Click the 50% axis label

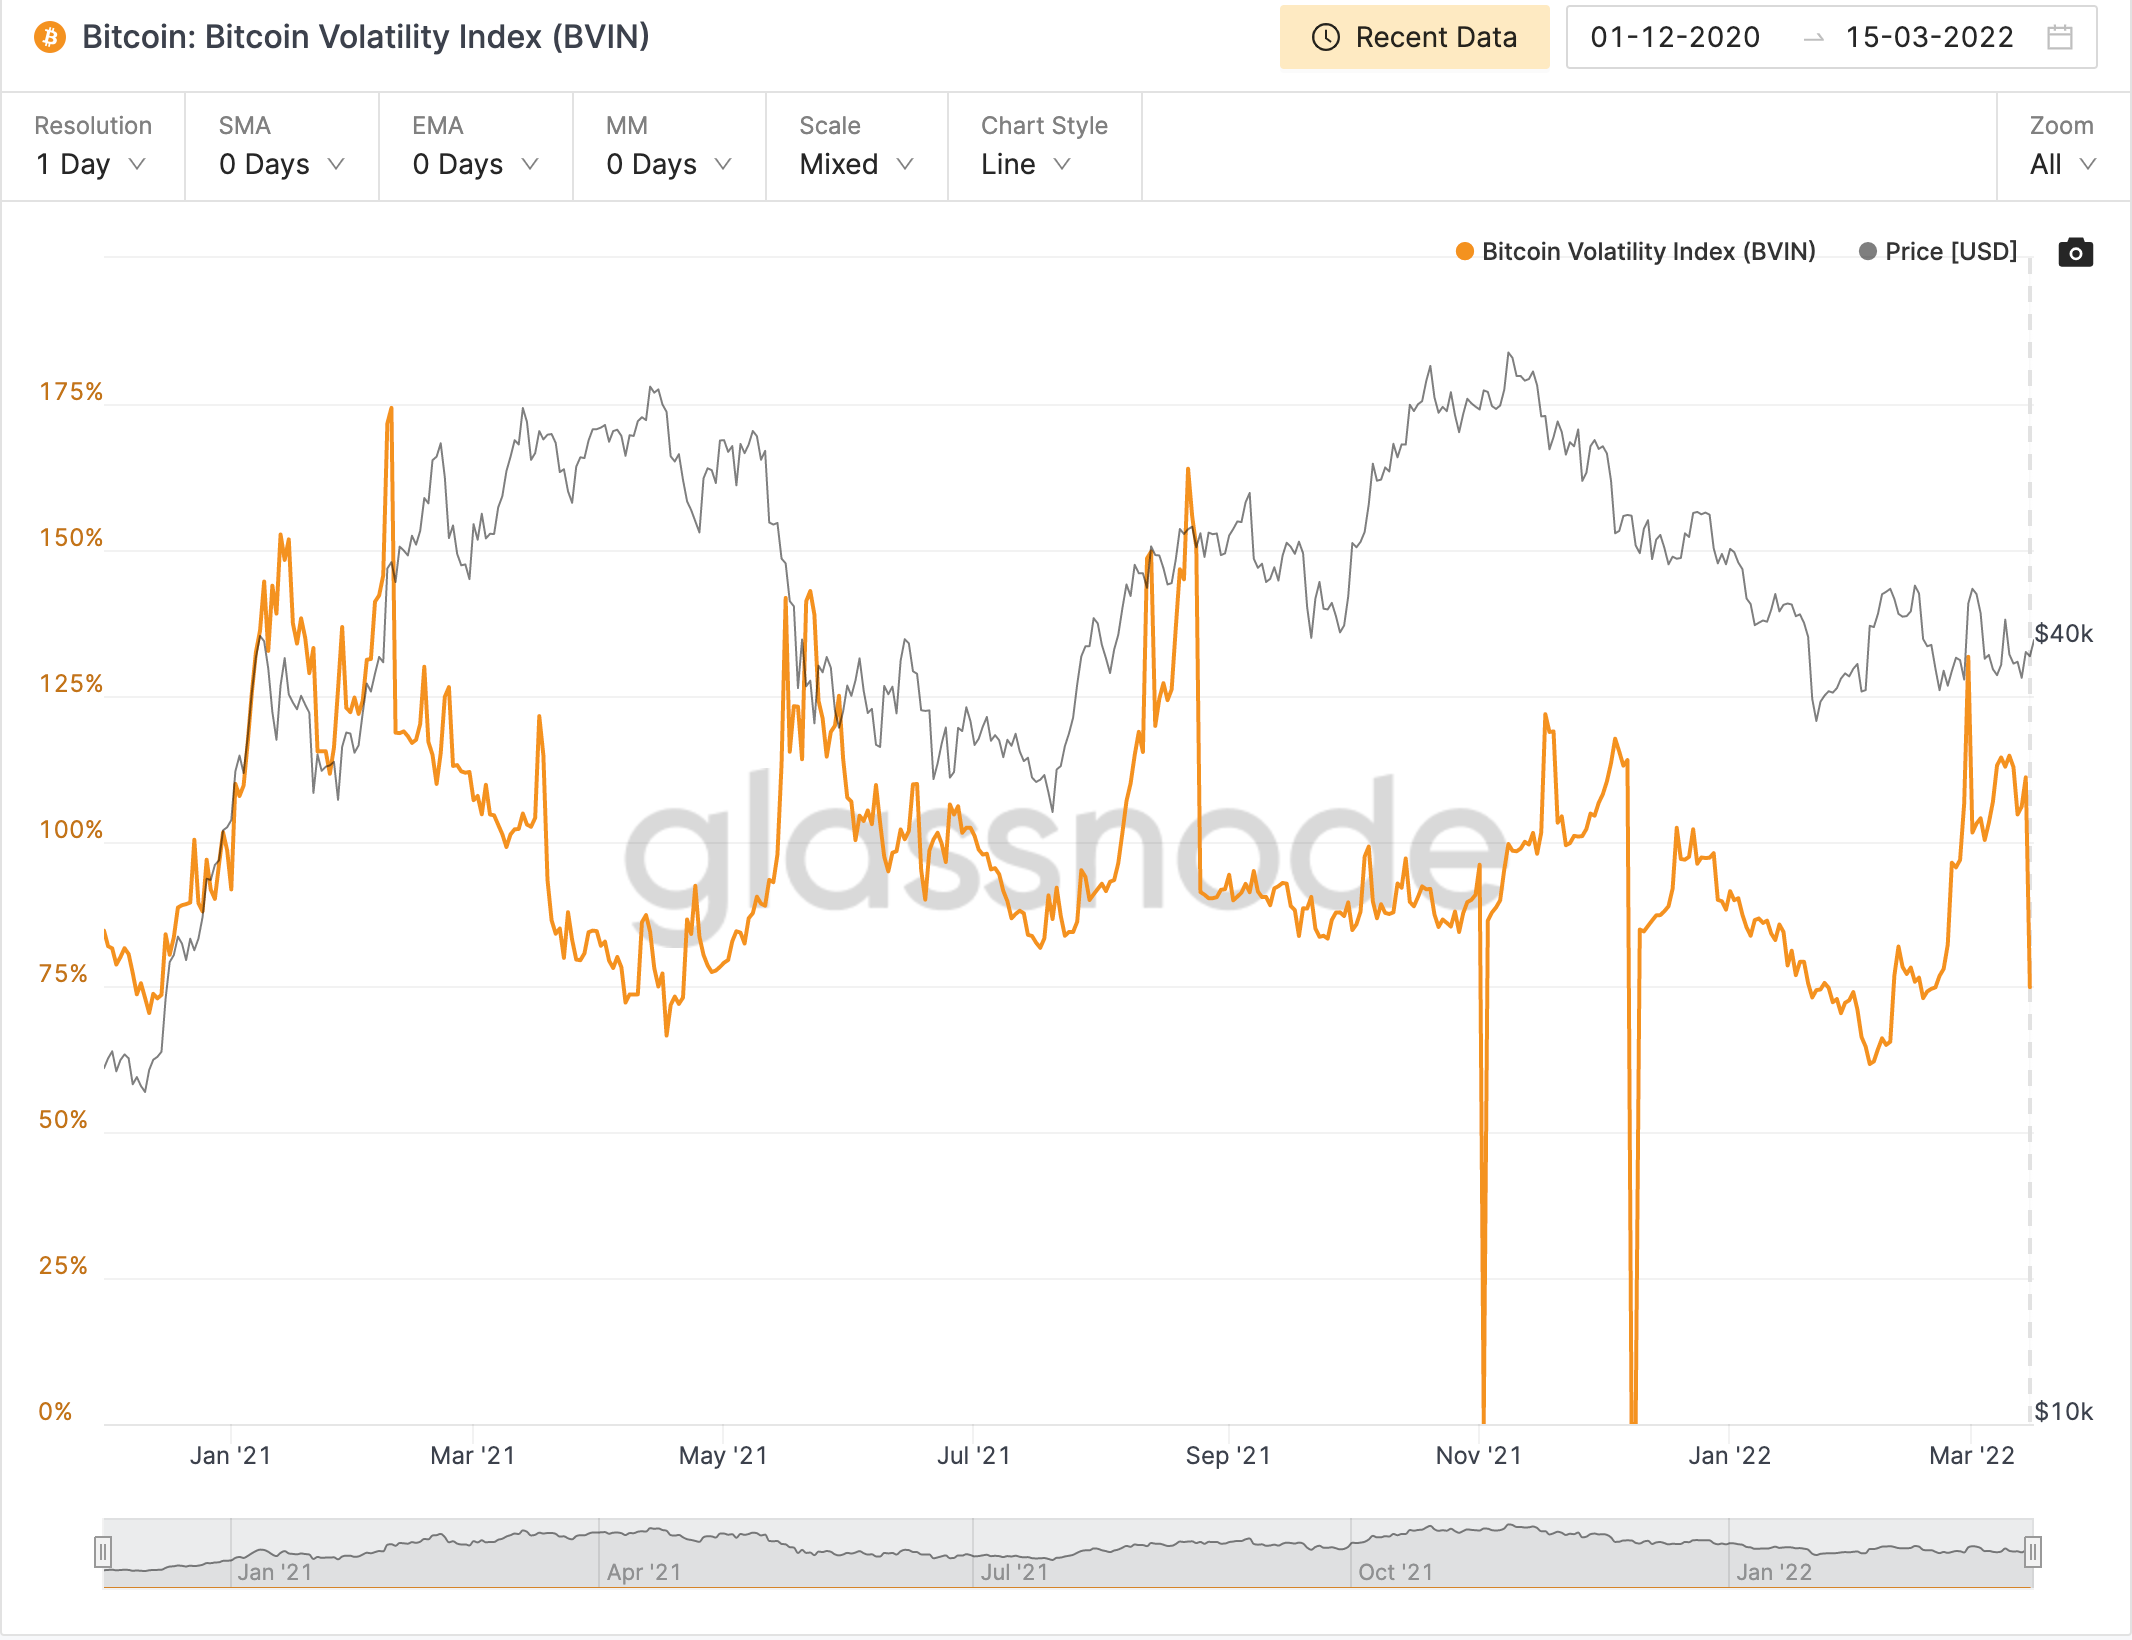pos(63,1120)
